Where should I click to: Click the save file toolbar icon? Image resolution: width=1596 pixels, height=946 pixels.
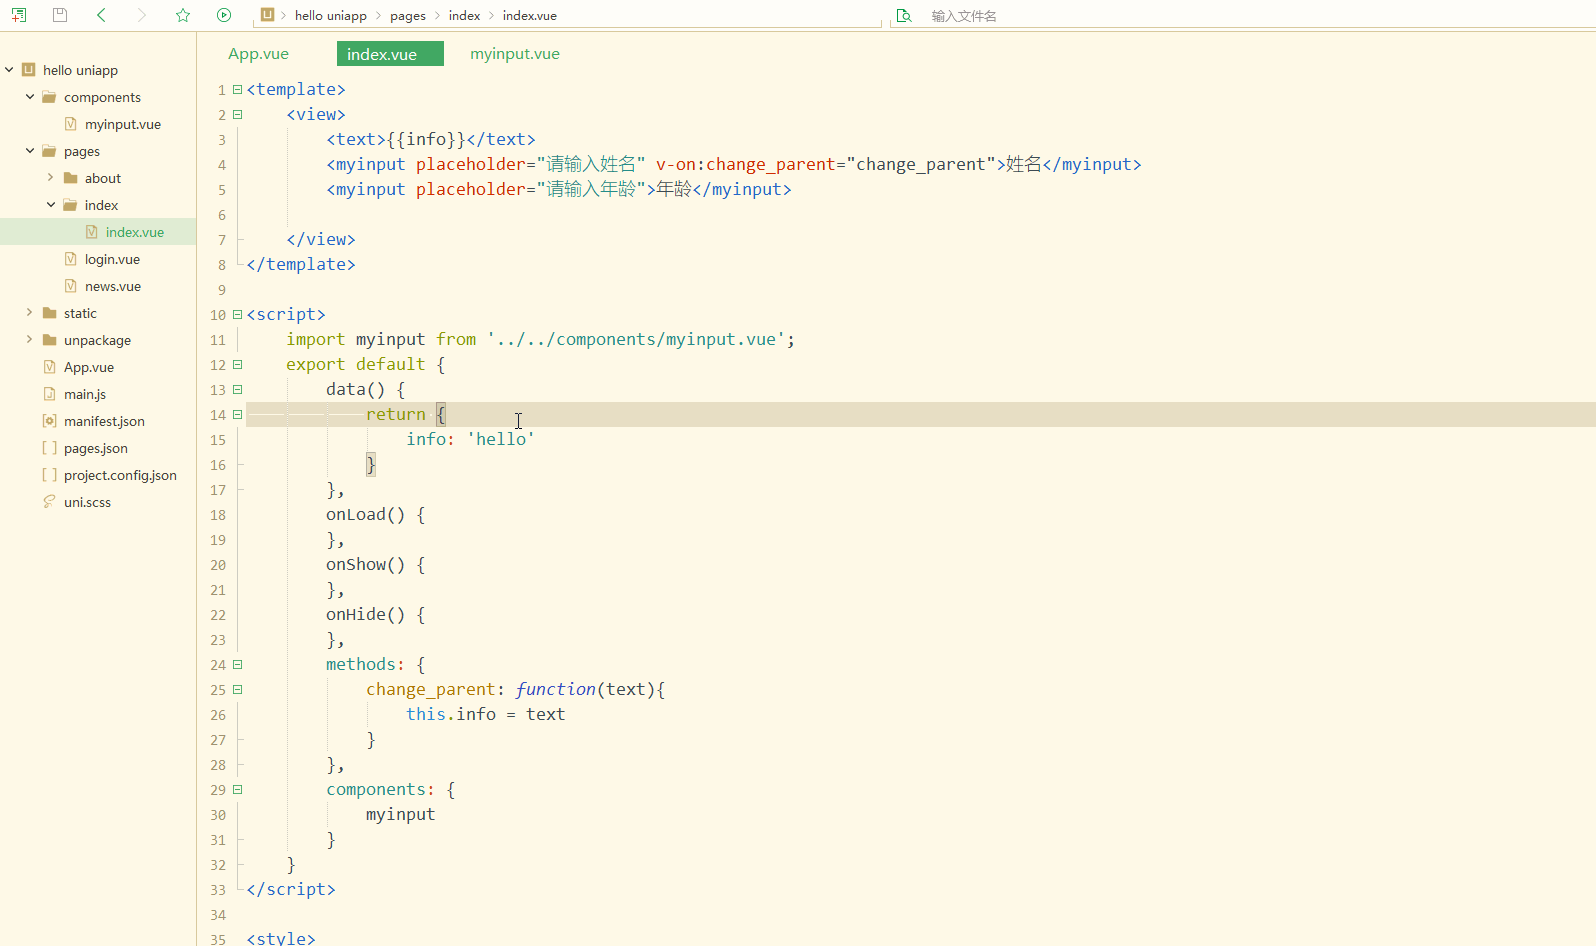[x=60, y=15]
